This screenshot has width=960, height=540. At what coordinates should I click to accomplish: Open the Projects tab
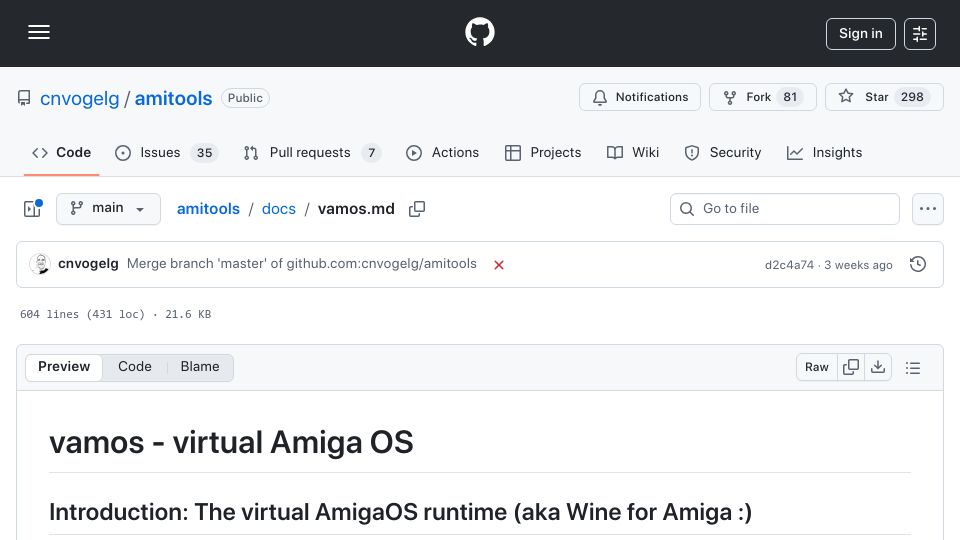pos(542,152)
